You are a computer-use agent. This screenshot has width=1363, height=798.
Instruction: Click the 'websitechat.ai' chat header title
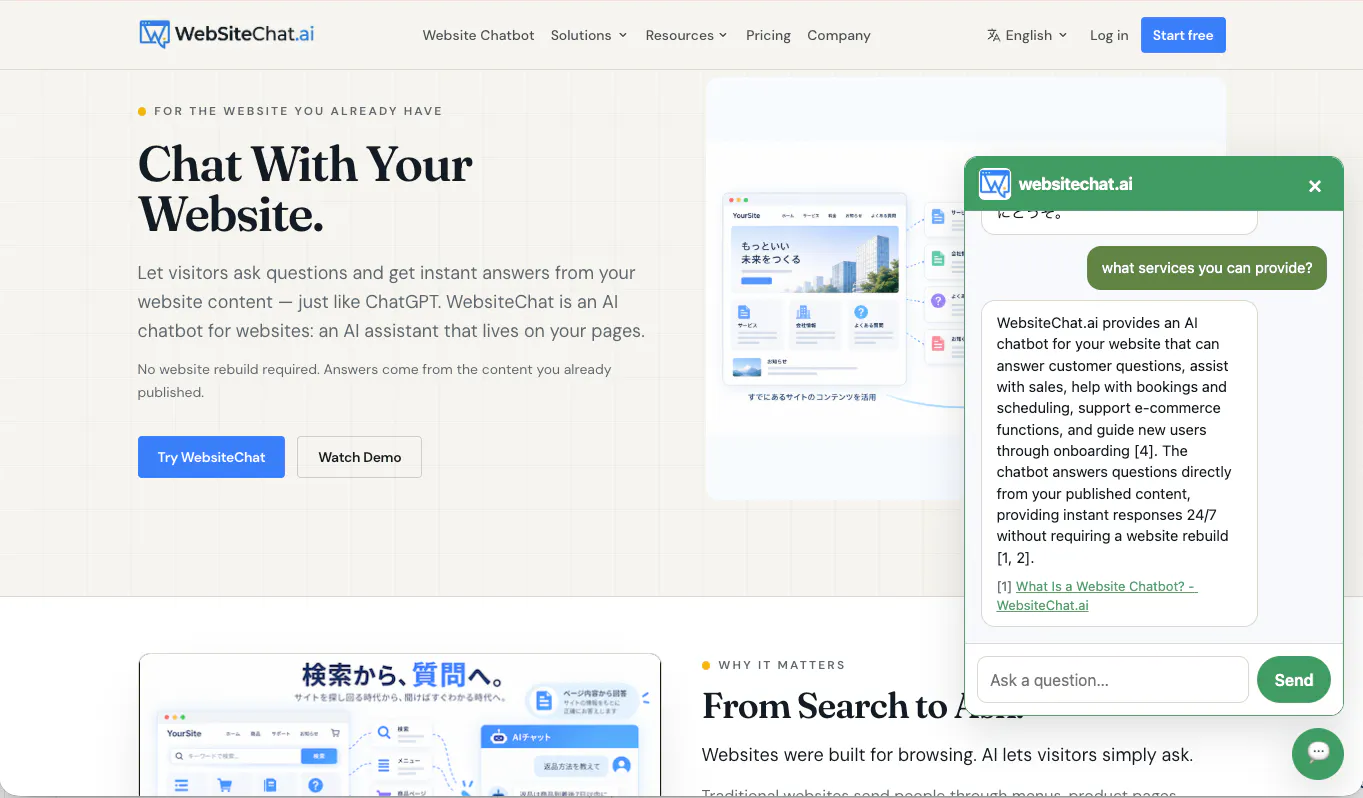(x=1075, y=184)
